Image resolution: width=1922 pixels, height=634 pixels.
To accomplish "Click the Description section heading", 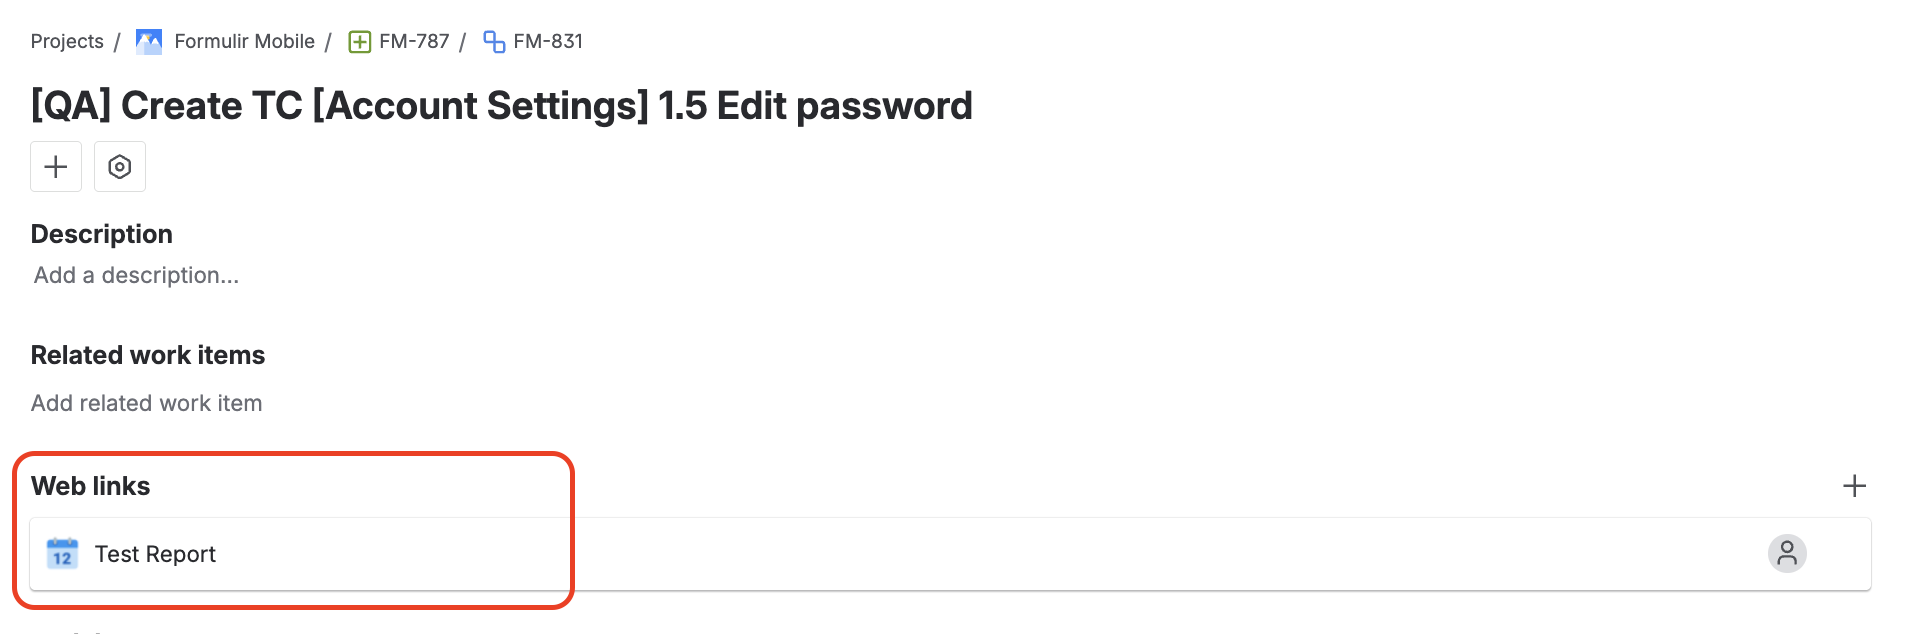I will pos(101,233).
